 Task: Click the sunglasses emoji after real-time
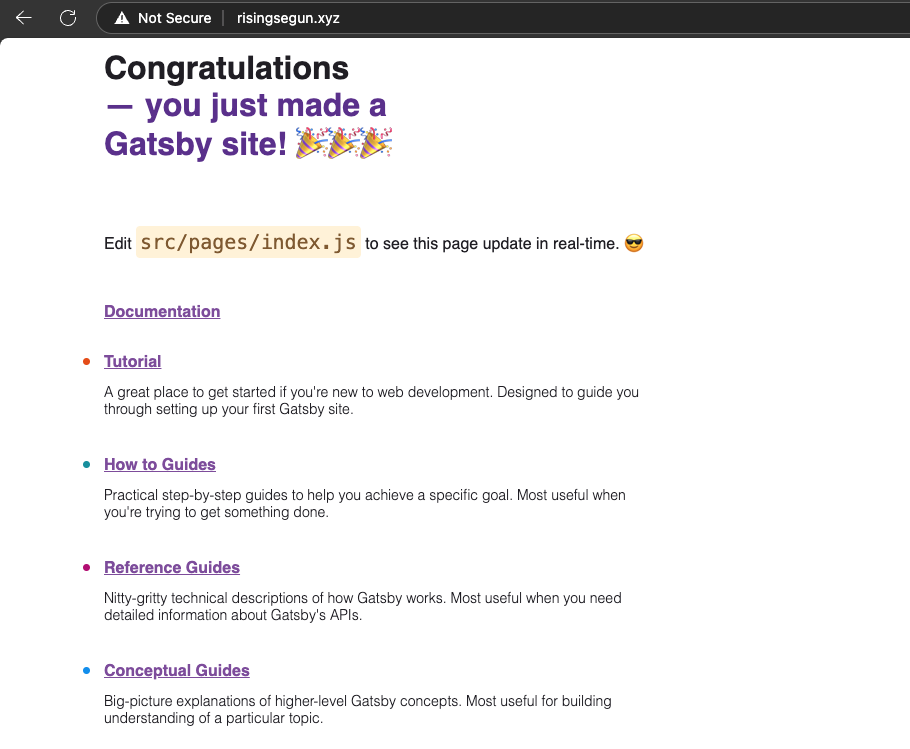tap(634, 243)
